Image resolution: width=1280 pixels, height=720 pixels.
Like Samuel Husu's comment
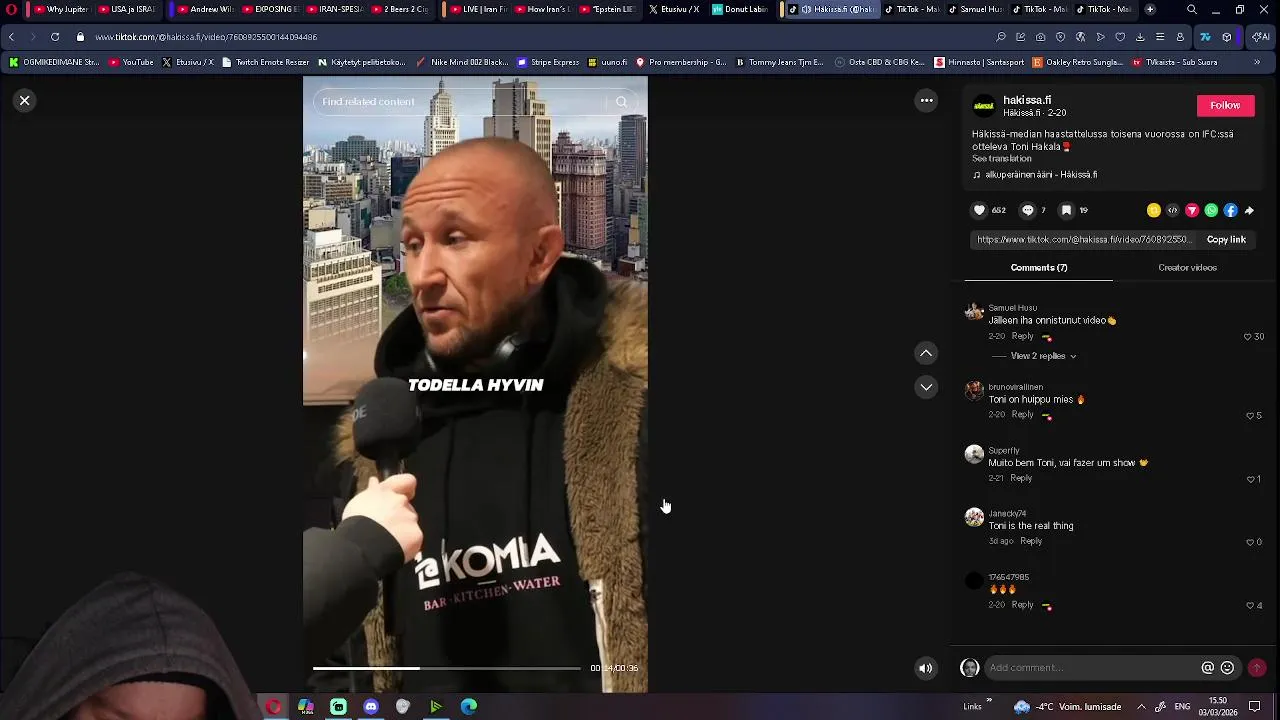1248,337
